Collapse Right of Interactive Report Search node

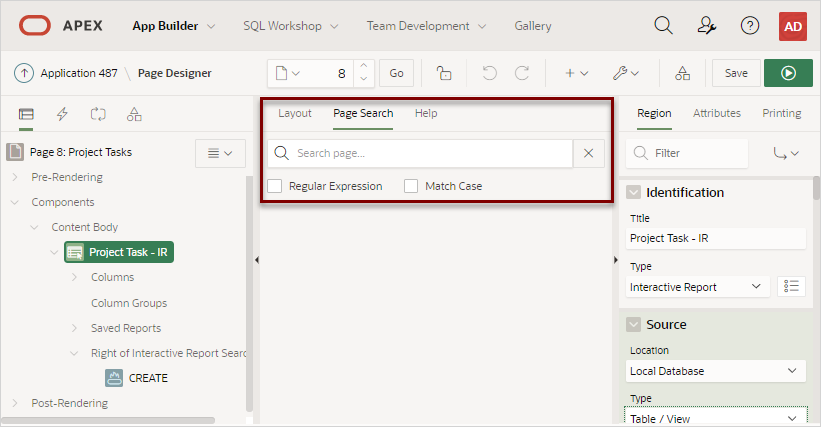tap(74, 353)
